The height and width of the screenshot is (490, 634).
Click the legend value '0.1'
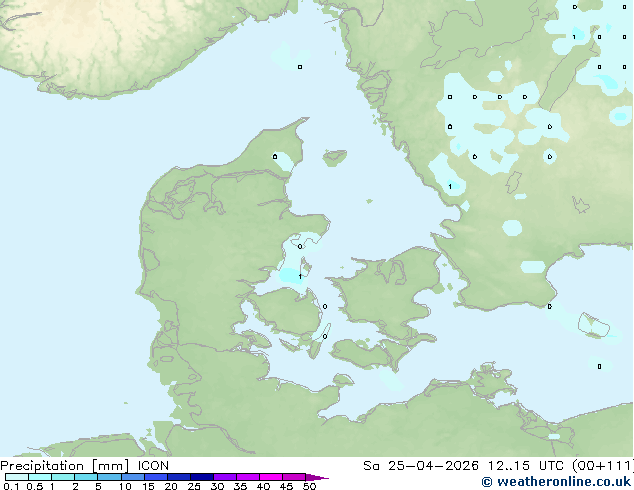point(11,486)
